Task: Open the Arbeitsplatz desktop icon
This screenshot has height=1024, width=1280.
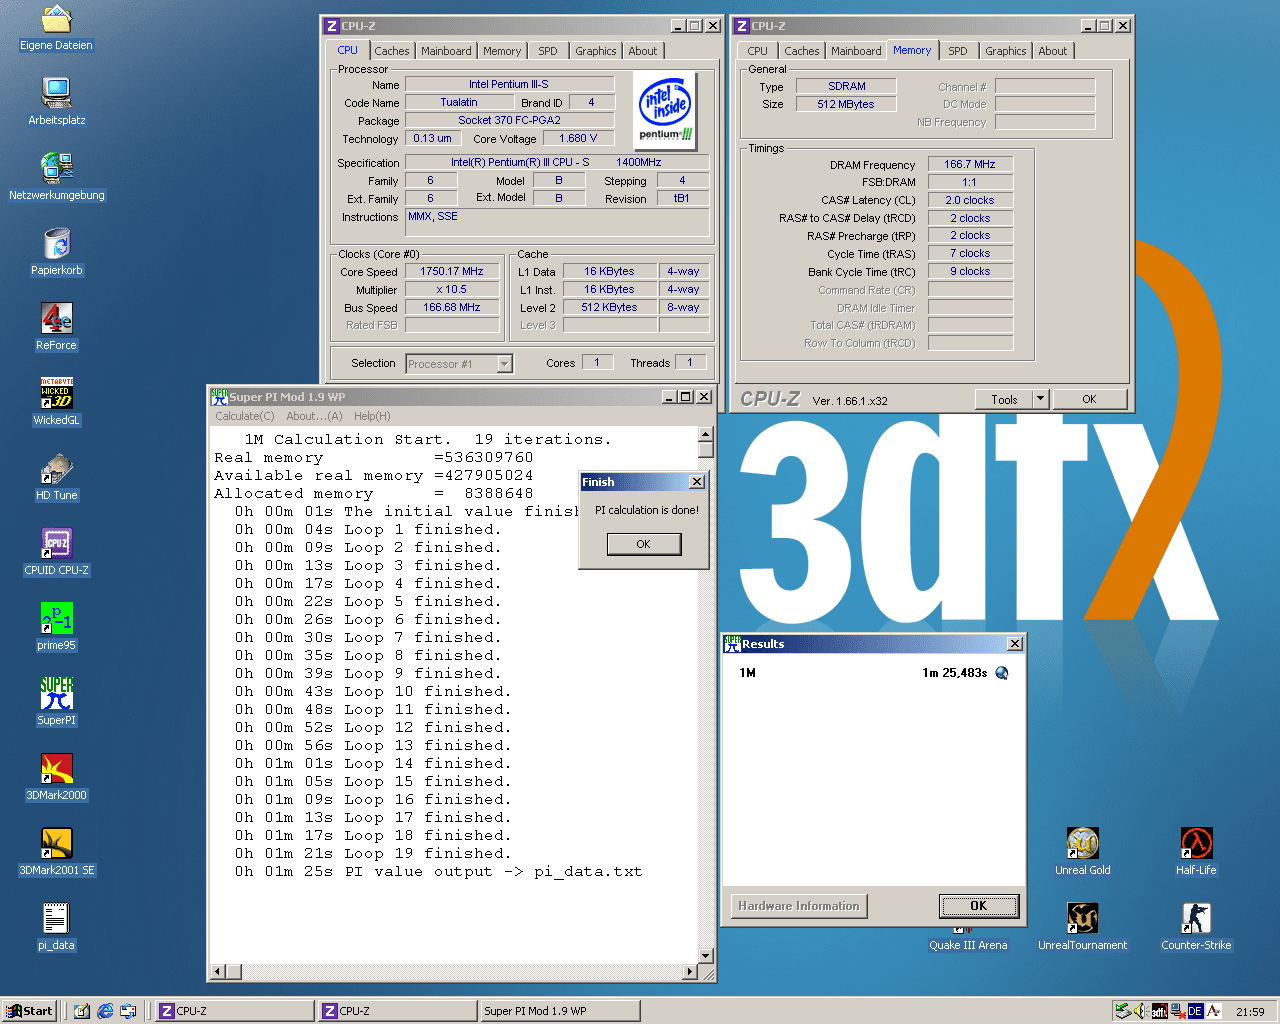Action: pyautogui.click(x=57, y=101)
